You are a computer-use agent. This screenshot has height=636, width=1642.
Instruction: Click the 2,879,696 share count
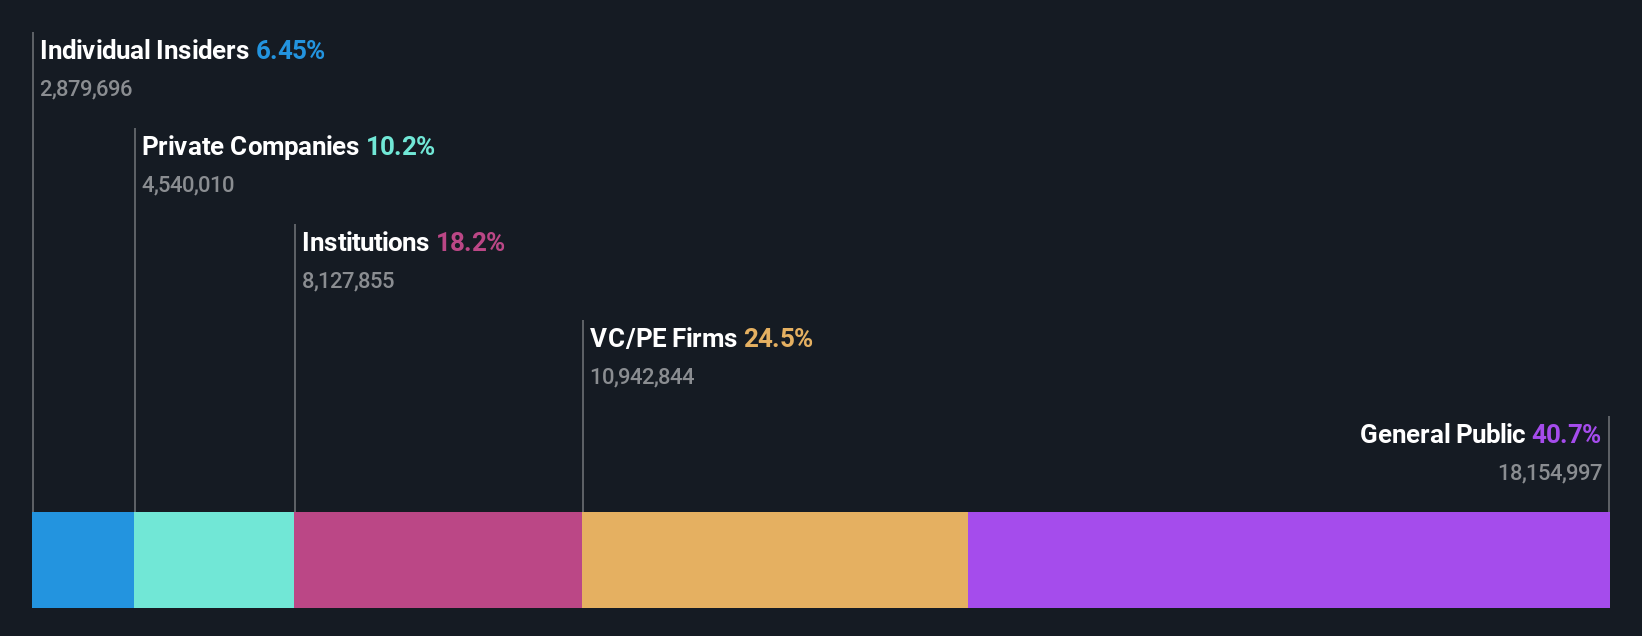pyautogui.click(x=86, y=89)
